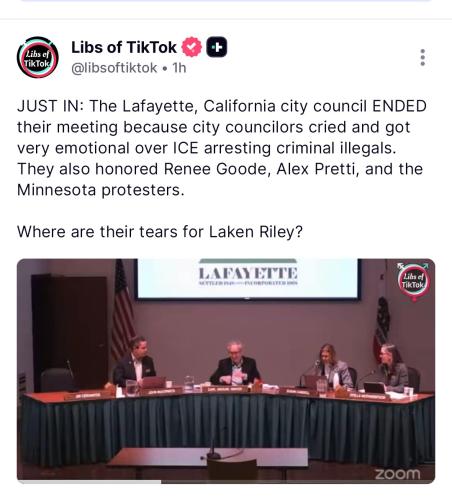
Task: Click the councilwoman at far right
Action: [x=393, y=368]
